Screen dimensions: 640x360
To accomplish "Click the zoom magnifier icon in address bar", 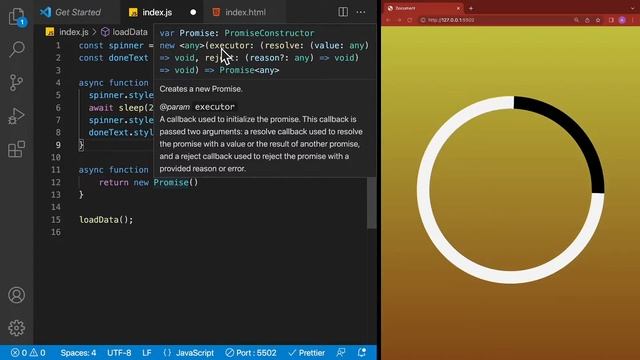I will (576, 20).
